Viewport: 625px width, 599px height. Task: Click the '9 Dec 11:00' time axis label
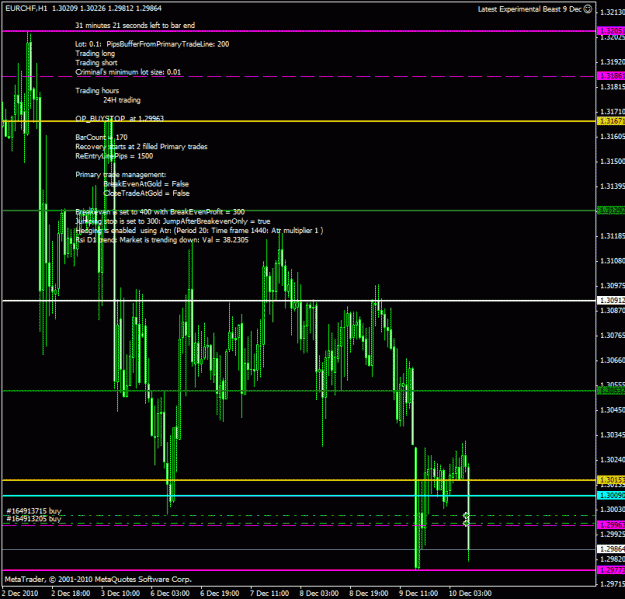pos(419,593)
